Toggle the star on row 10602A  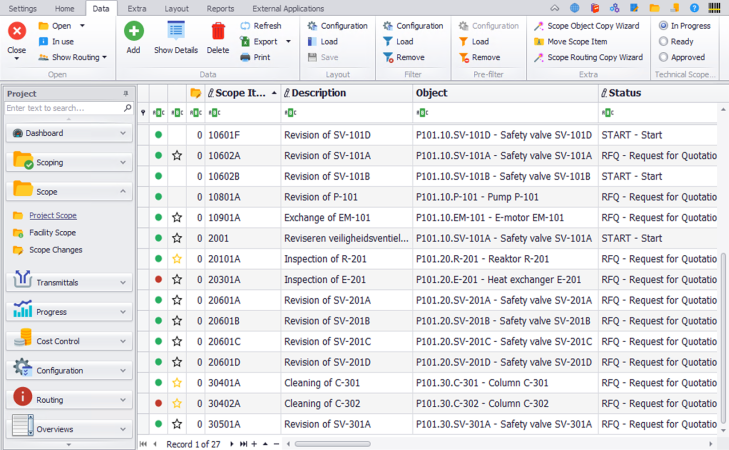[x=177, y=155]
